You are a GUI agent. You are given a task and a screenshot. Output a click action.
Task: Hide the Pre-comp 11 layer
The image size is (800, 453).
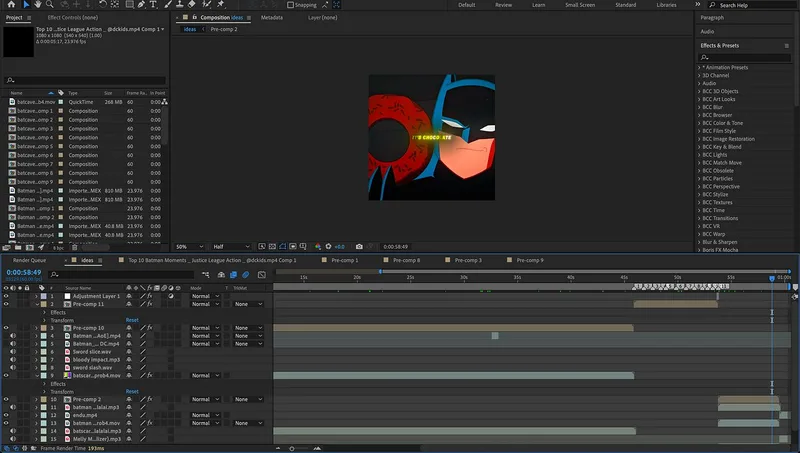[6, 304]
